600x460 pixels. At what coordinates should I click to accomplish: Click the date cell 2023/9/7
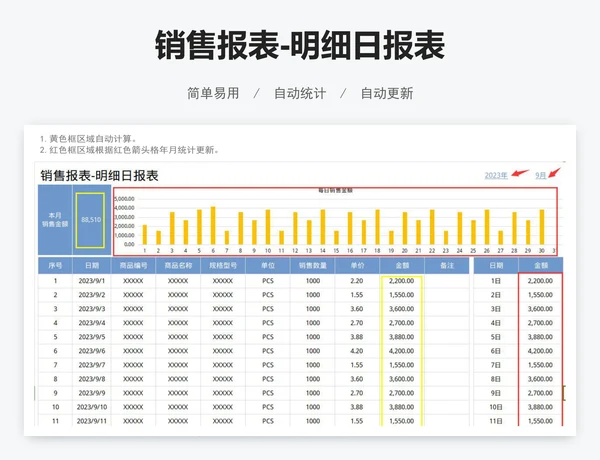tap(92, 365)
